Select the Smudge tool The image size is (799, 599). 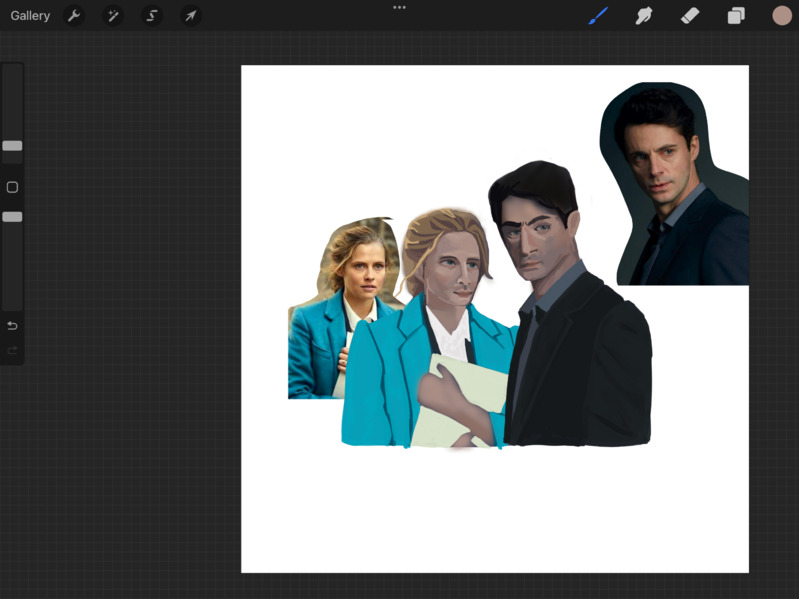[x=644, y=16]
